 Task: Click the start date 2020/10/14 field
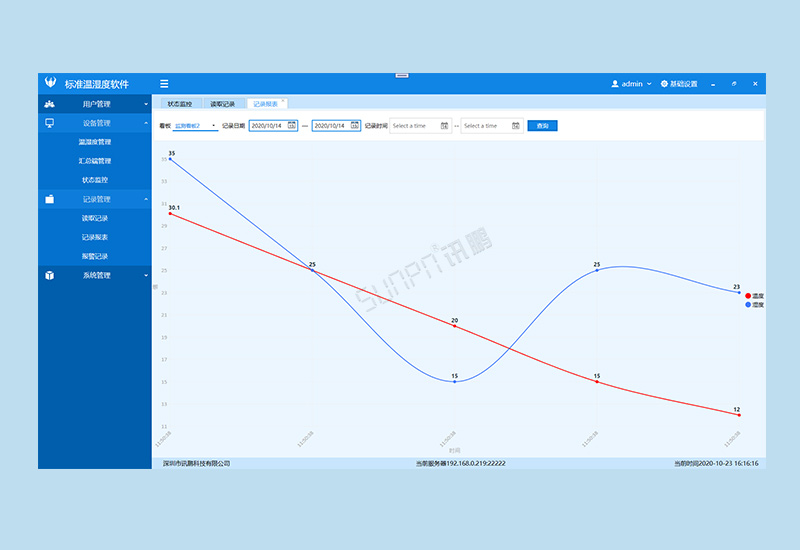pos(273,126)
